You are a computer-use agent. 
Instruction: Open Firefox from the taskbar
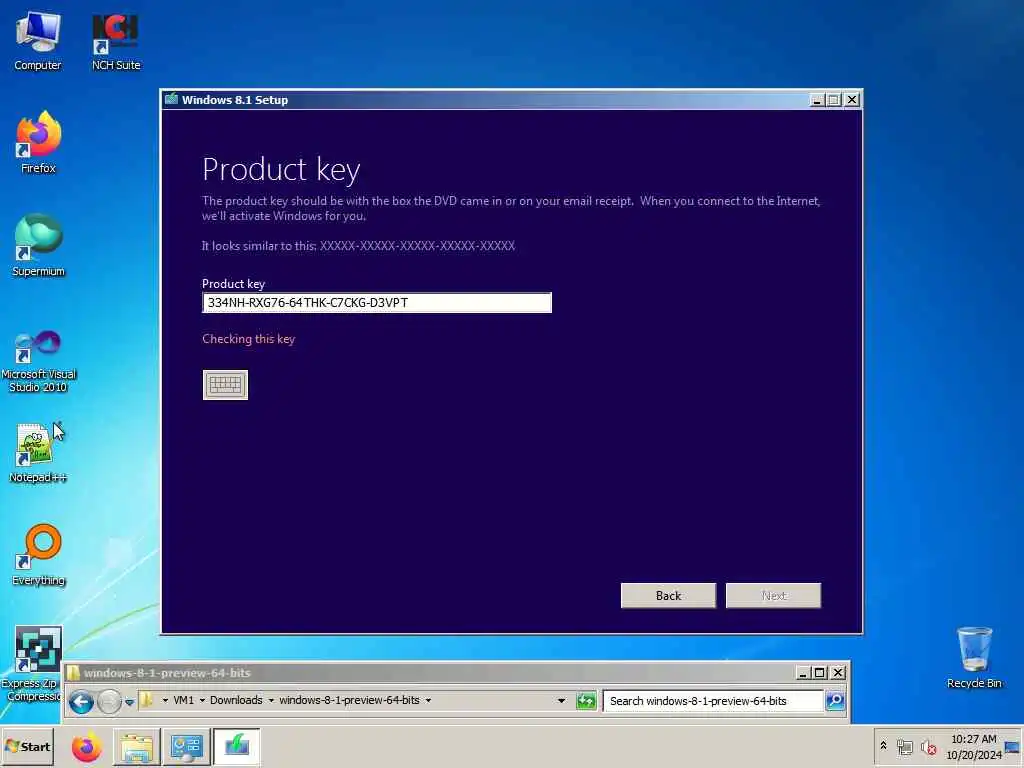click(87, 747)
